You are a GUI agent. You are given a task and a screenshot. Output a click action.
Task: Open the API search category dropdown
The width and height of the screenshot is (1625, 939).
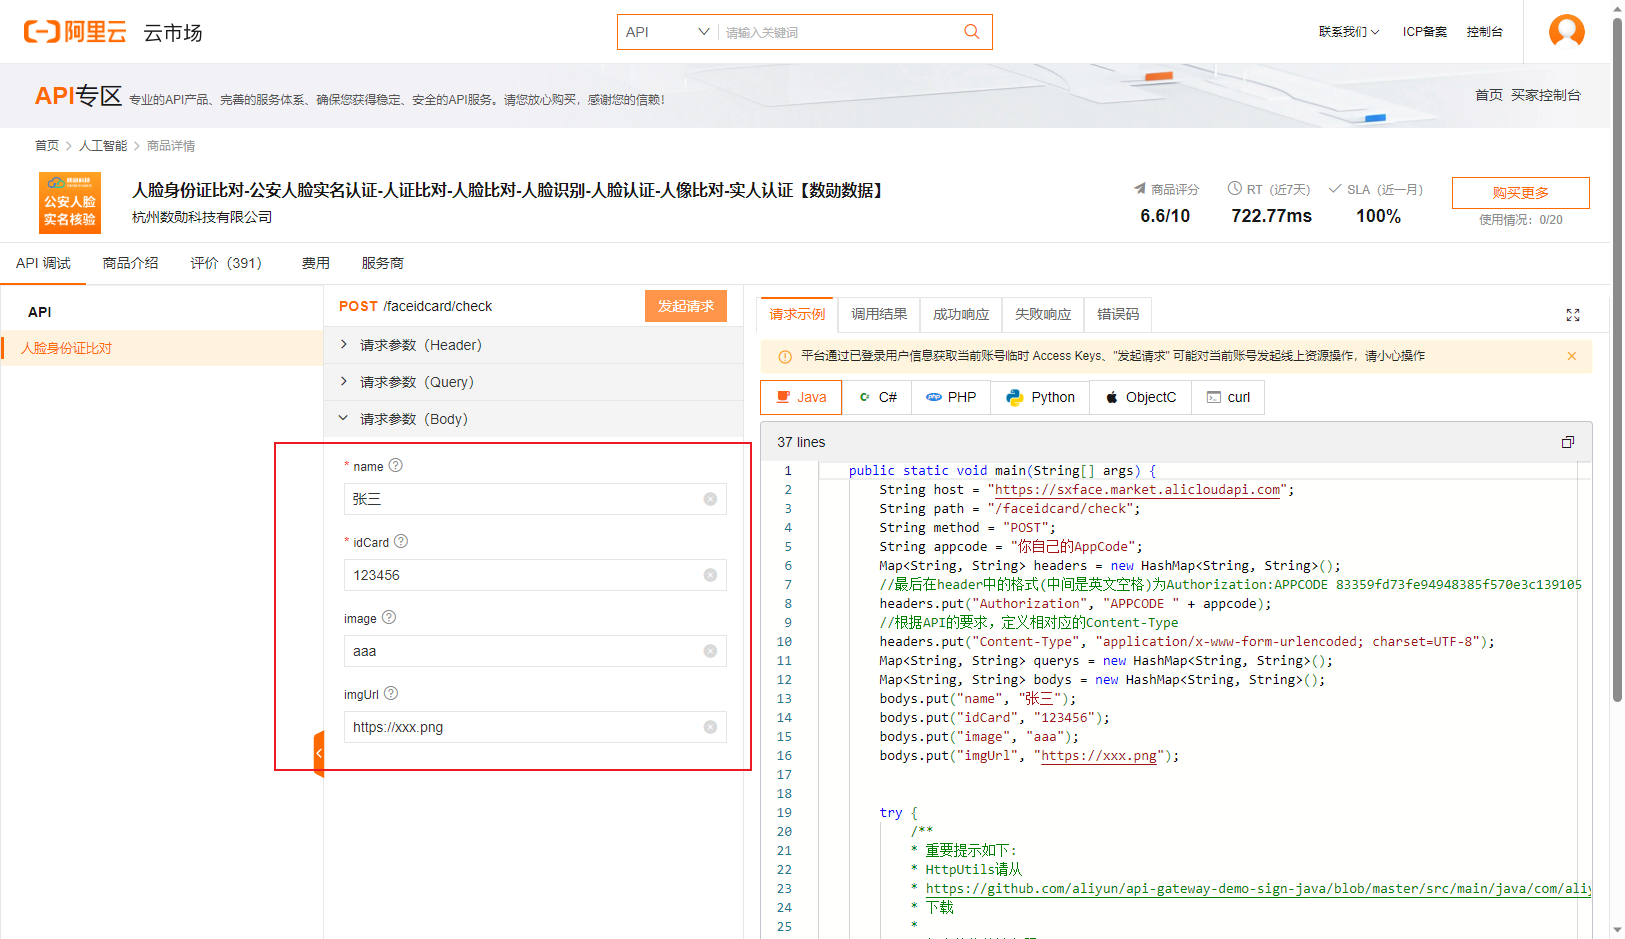(667, 32)
